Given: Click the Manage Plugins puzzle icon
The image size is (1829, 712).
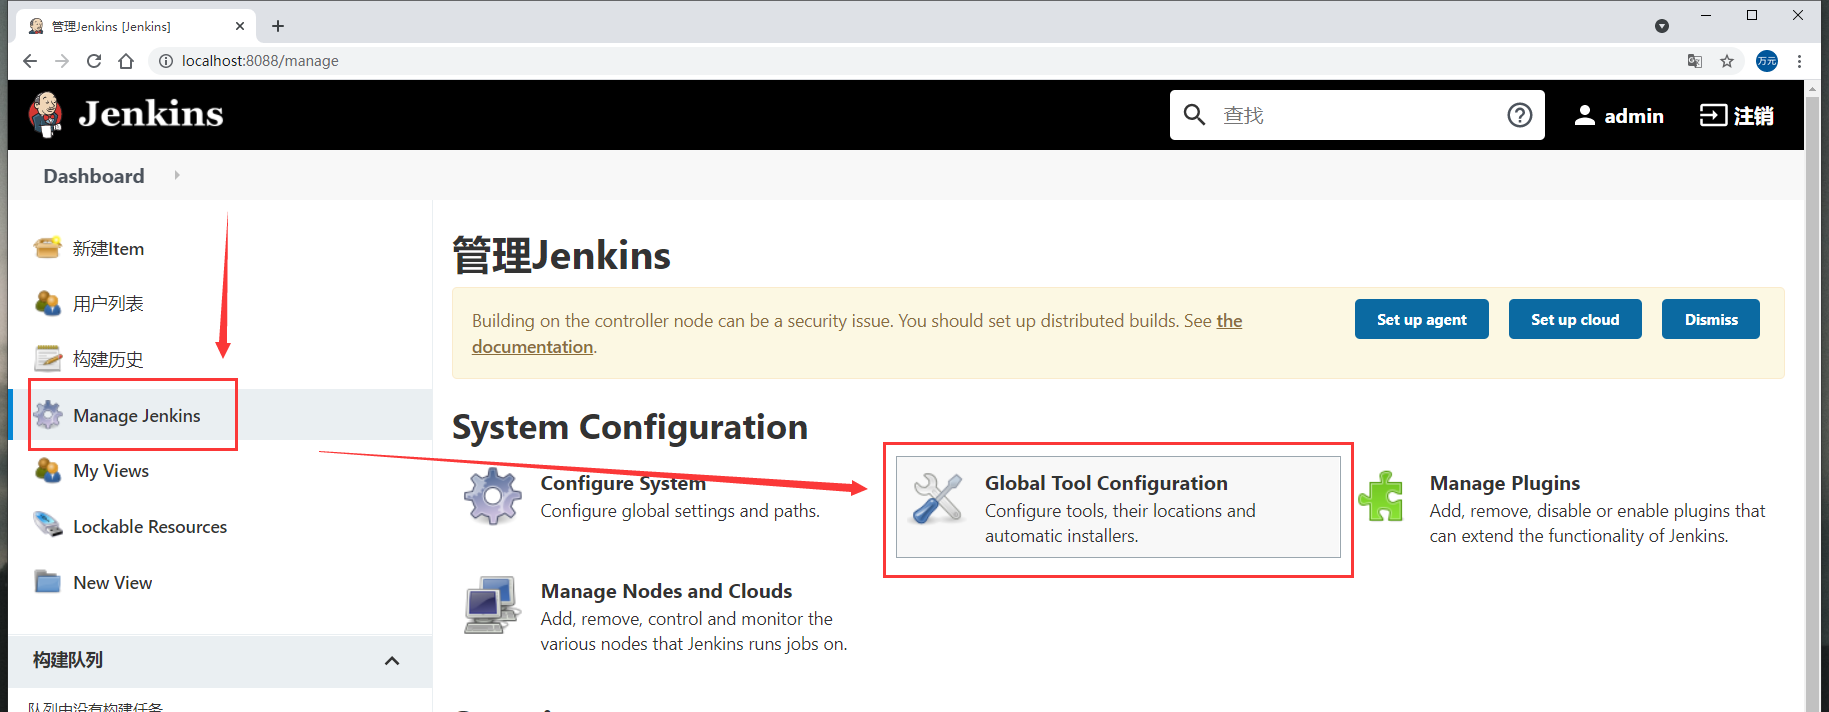Looking at the screenshot, I should click(x=1382, y=496).
